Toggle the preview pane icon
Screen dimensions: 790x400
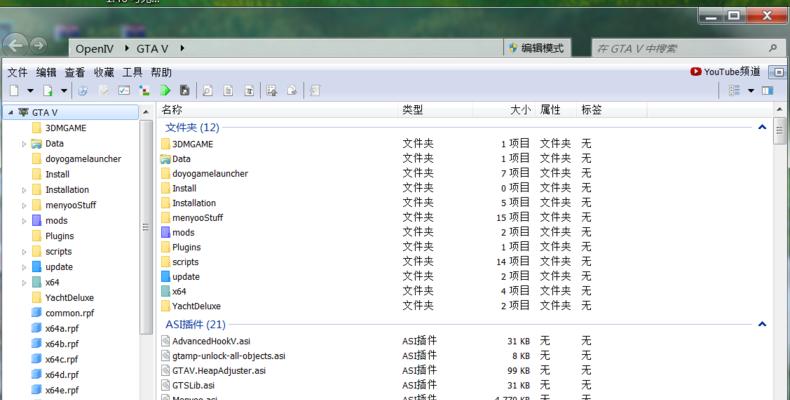767,91
